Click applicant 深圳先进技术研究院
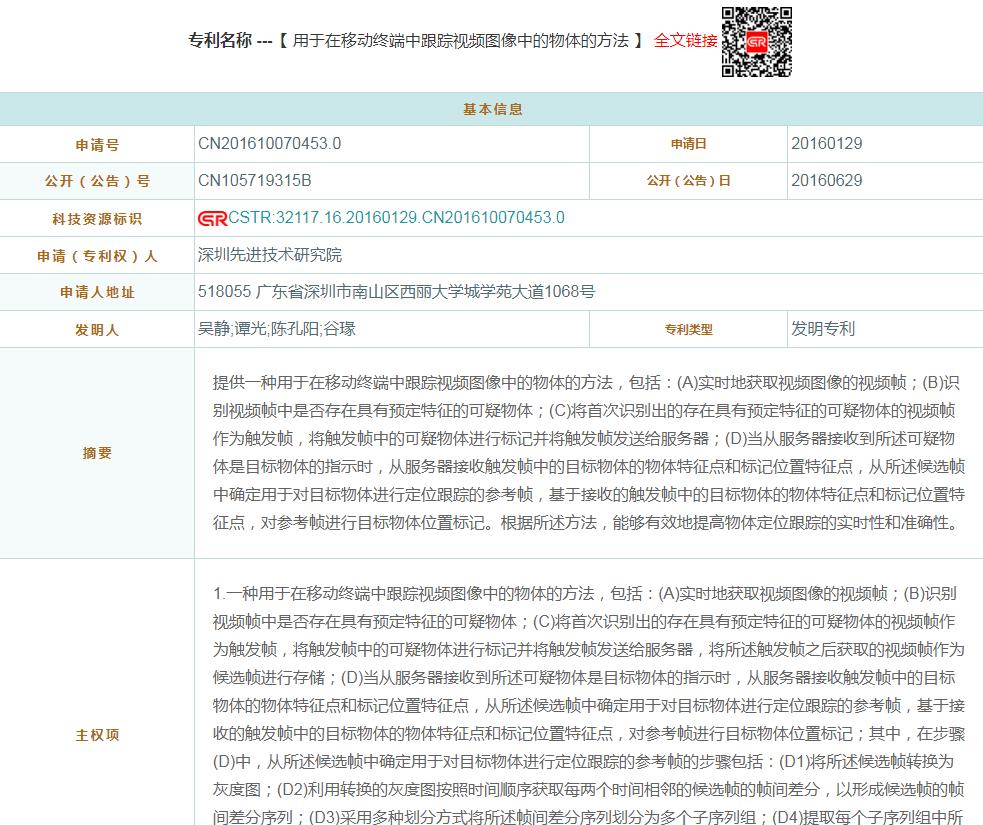This screenshot has width=983, height=825. click(x=269, y=255)
